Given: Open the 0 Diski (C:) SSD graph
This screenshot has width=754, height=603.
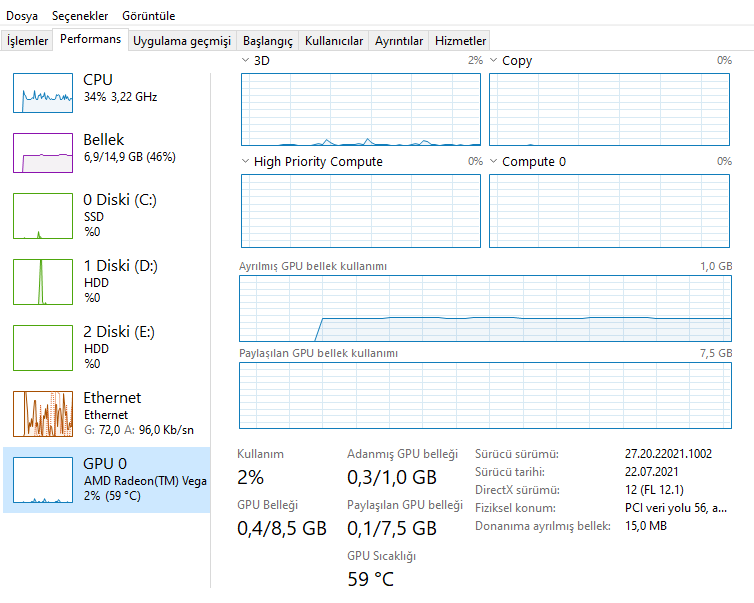Looking at the screenshot, I should [x=43, y=216].
